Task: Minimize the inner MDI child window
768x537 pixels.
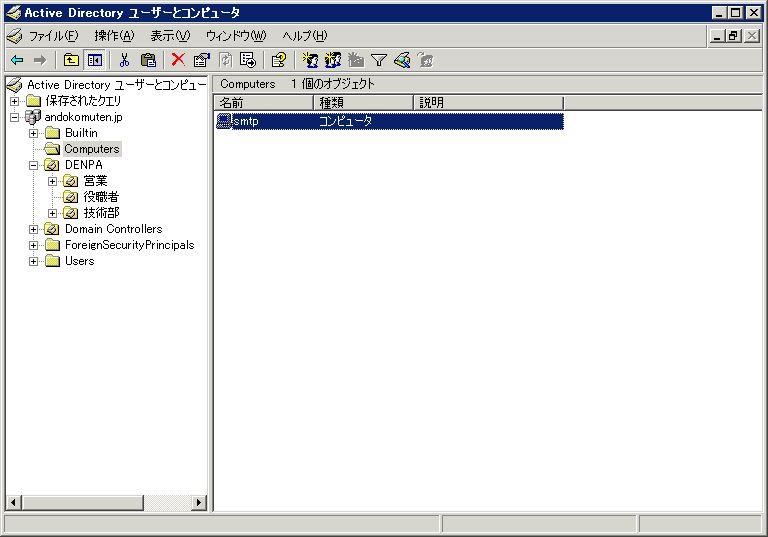Action: point(718,36)
